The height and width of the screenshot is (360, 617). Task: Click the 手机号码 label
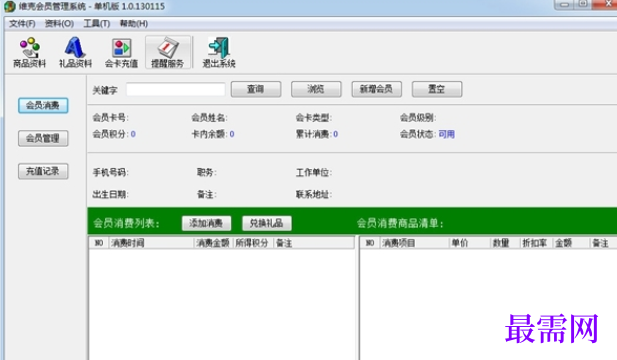[x=110, y=172]
